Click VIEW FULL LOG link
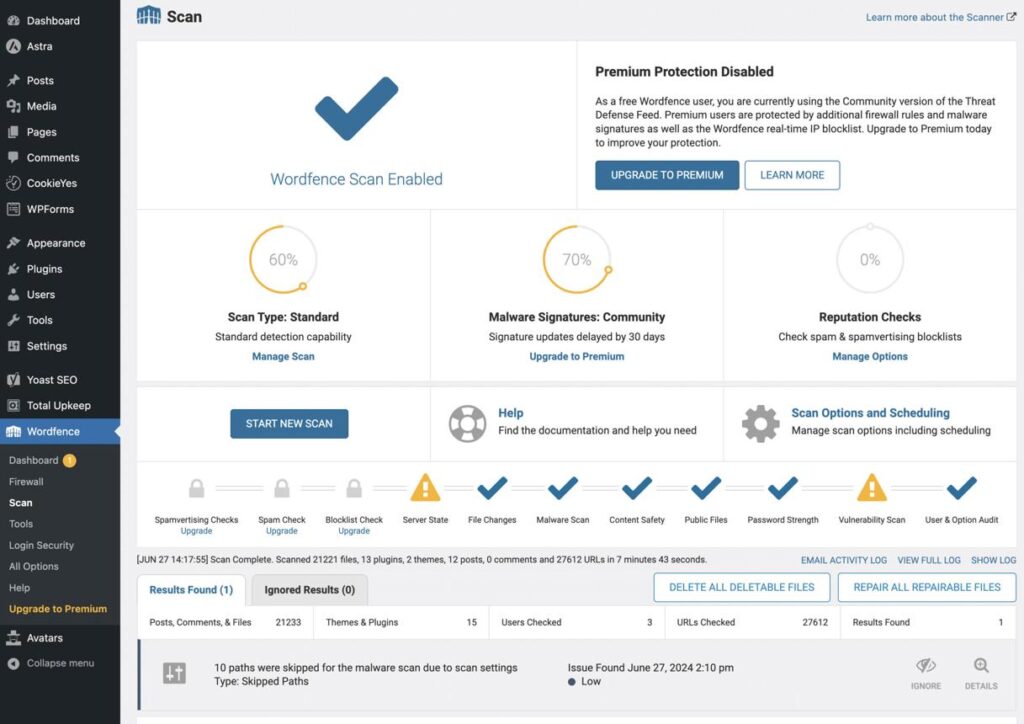 [x=929, y=559]
